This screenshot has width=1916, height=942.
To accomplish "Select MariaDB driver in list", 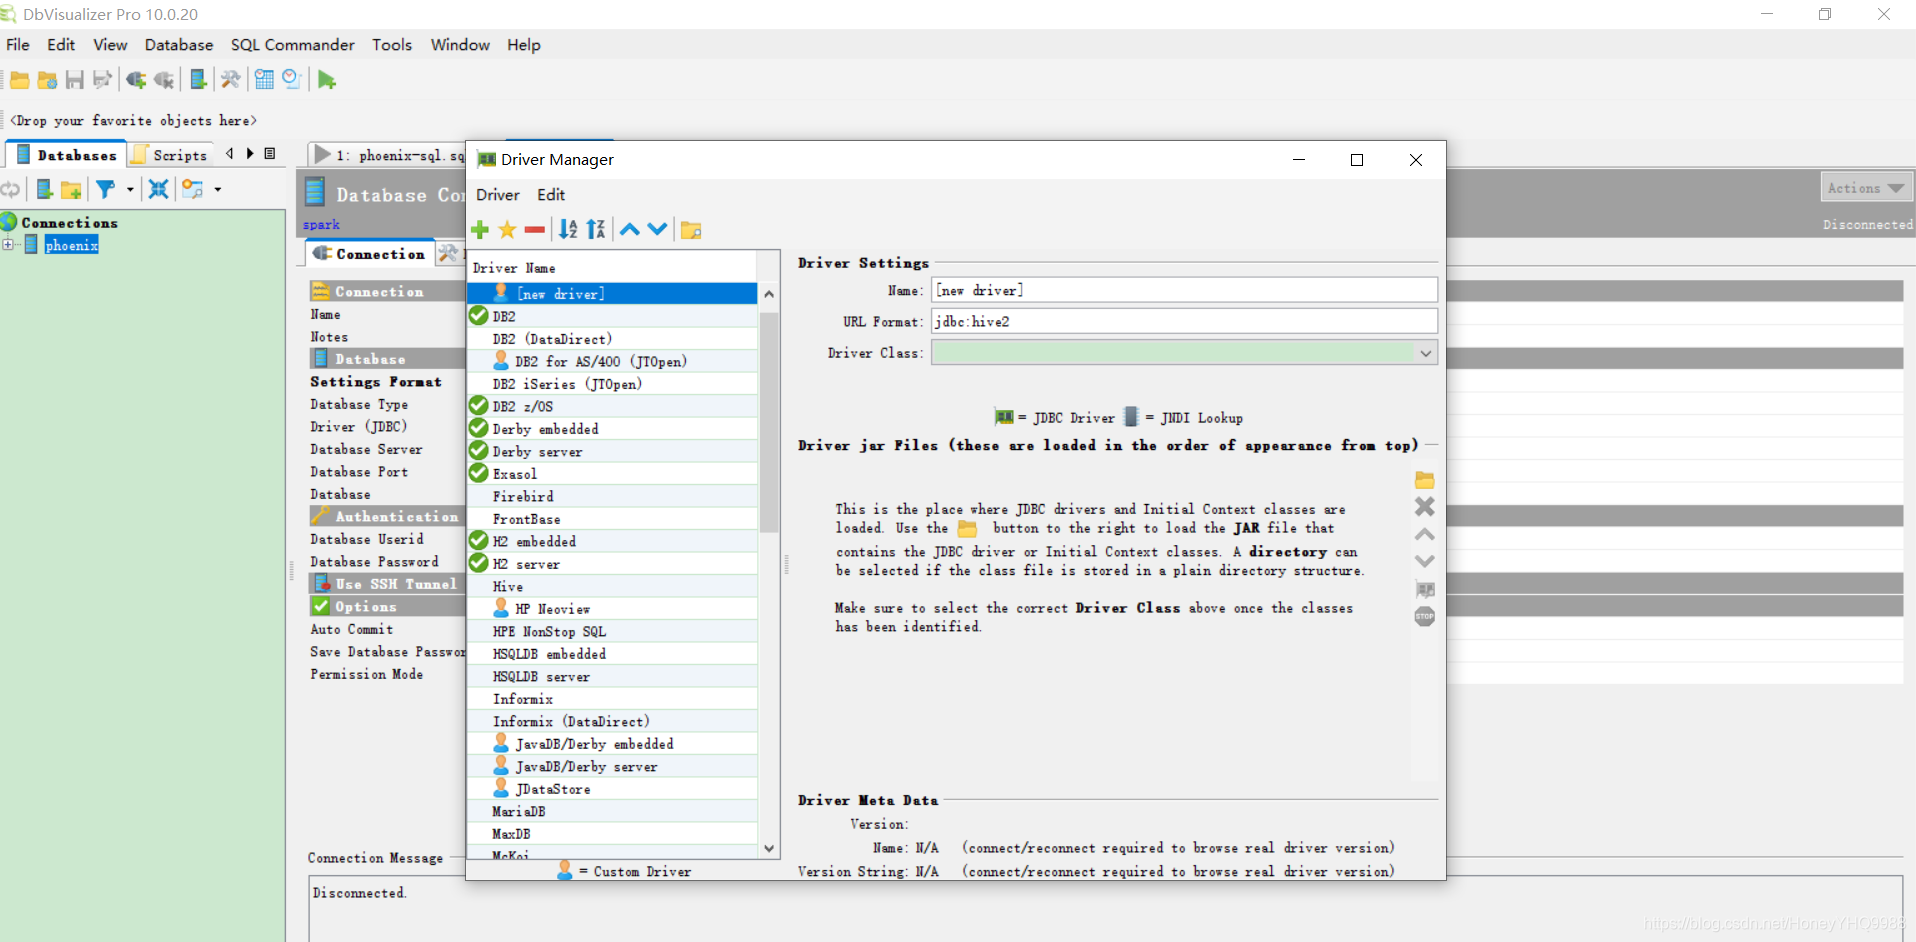I will (612, 811).
